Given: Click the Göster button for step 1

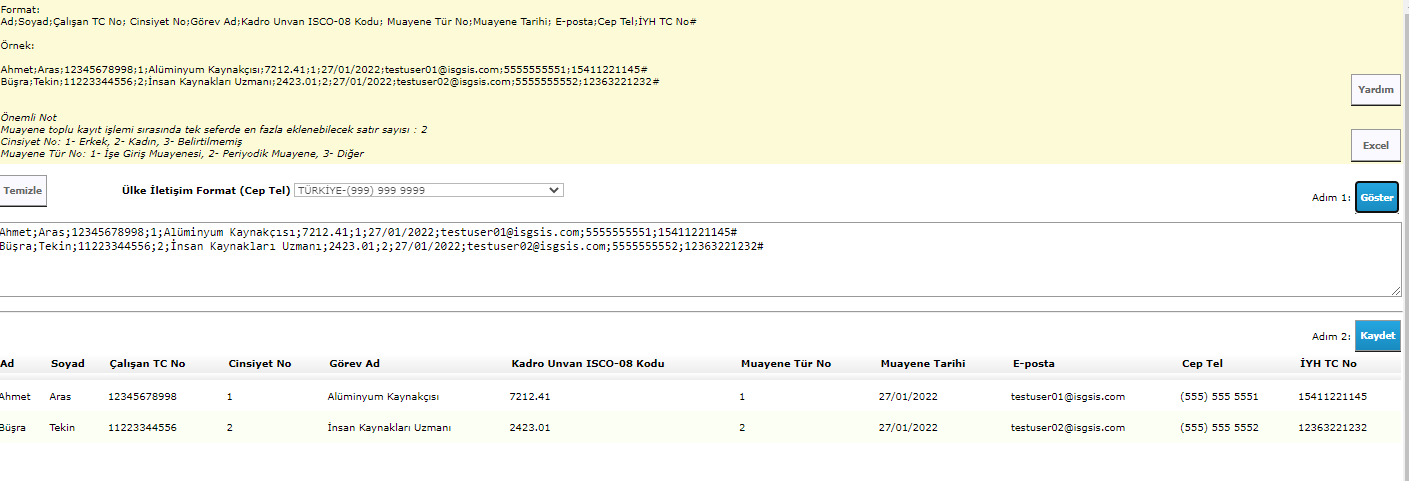Looking at the screenshot, I should tap(1376, 198).
